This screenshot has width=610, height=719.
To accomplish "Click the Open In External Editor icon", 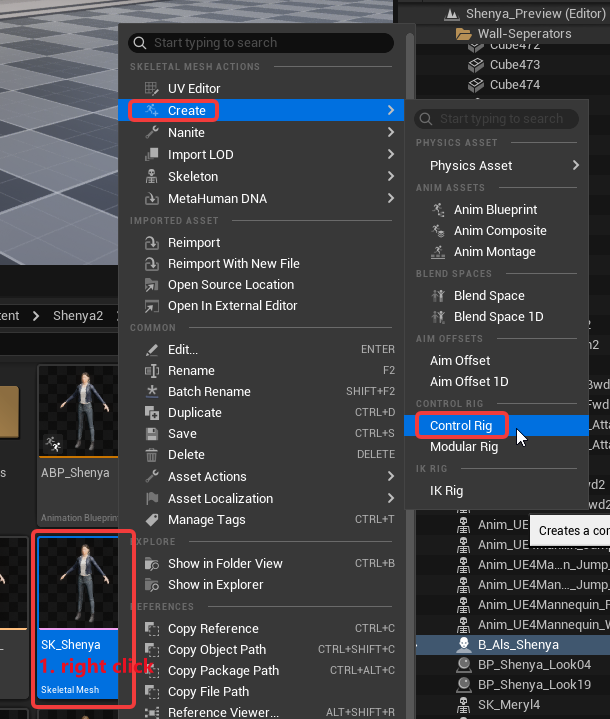I will pos(151,306).
